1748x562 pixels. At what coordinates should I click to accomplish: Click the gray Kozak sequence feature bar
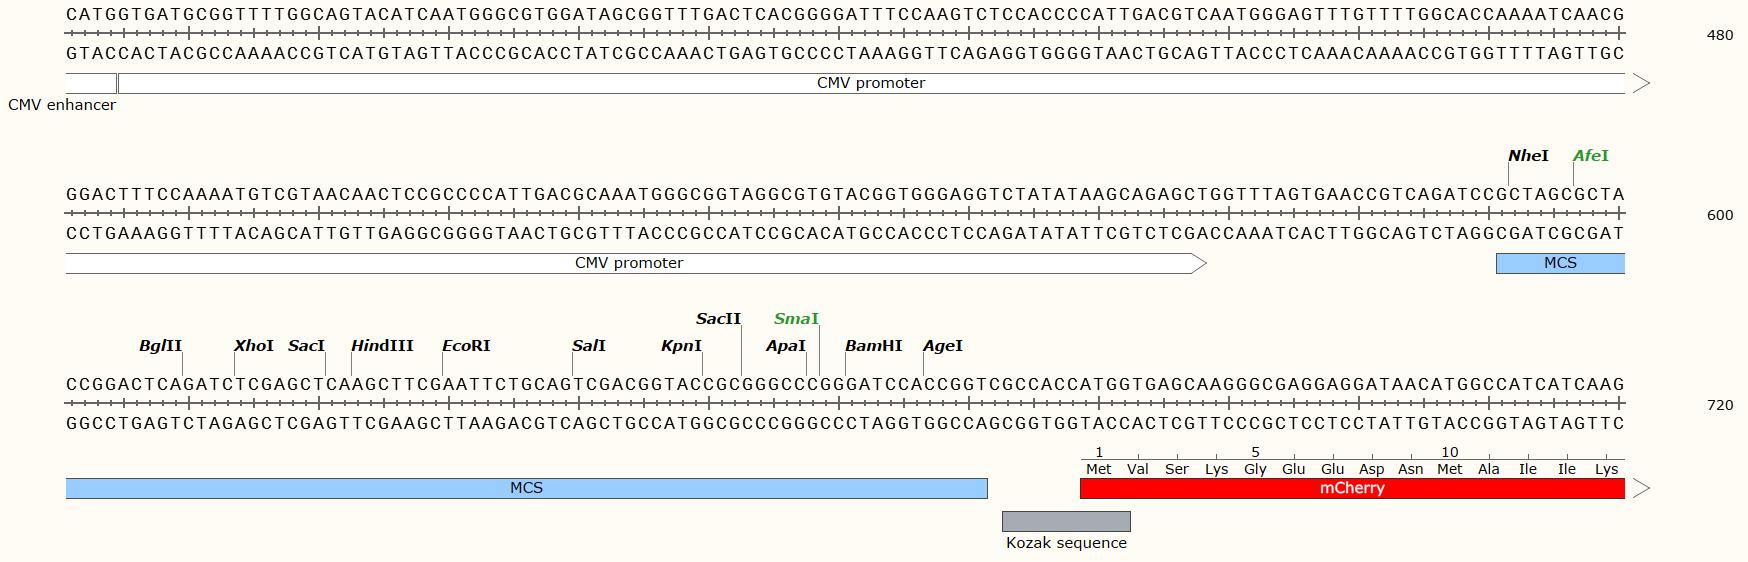click(x=1066, y=522)
